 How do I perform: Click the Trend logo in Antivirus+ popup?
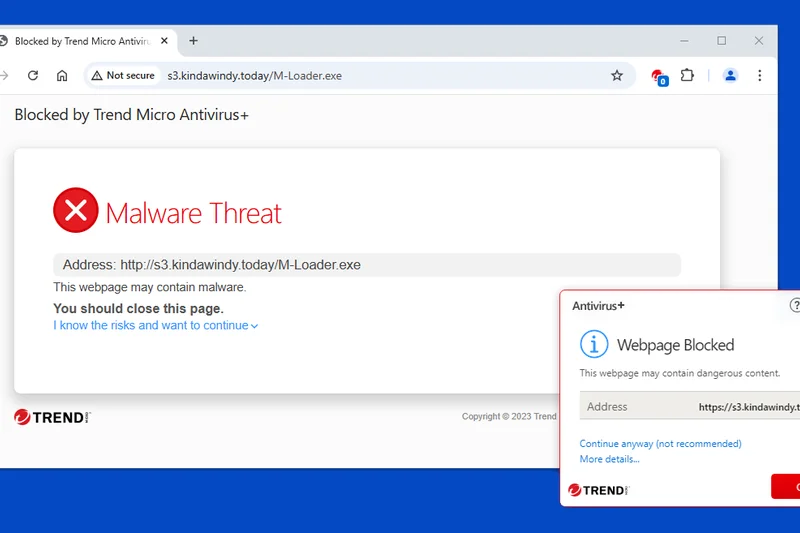(x=598, y=490)
